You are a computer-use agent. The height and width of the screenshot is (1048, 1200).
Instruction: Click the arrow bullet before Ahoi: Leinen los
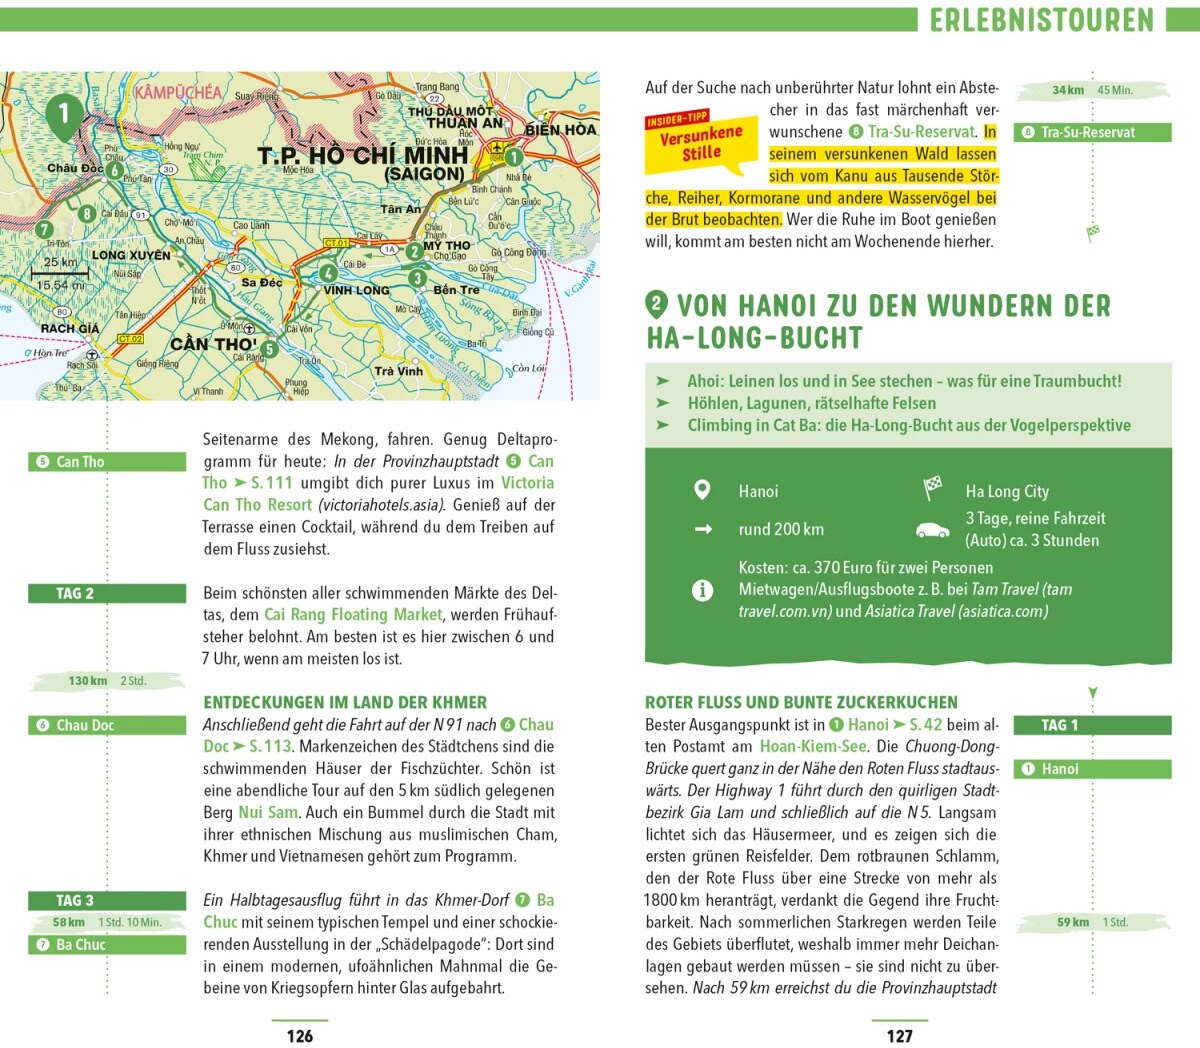[662, 381]
